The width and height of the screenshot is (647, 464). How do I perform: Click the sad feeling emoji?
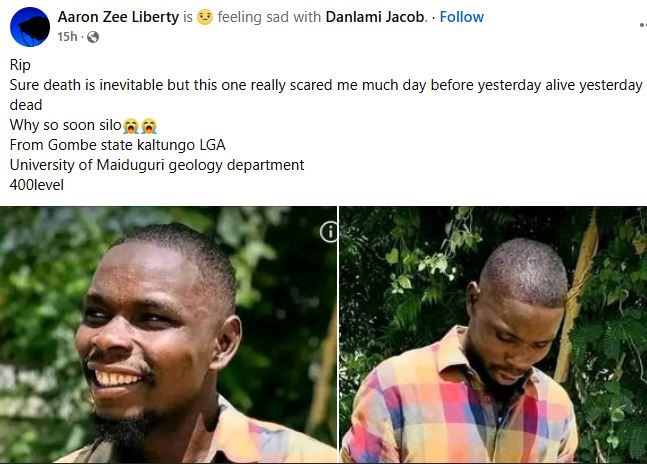[205, 17]
